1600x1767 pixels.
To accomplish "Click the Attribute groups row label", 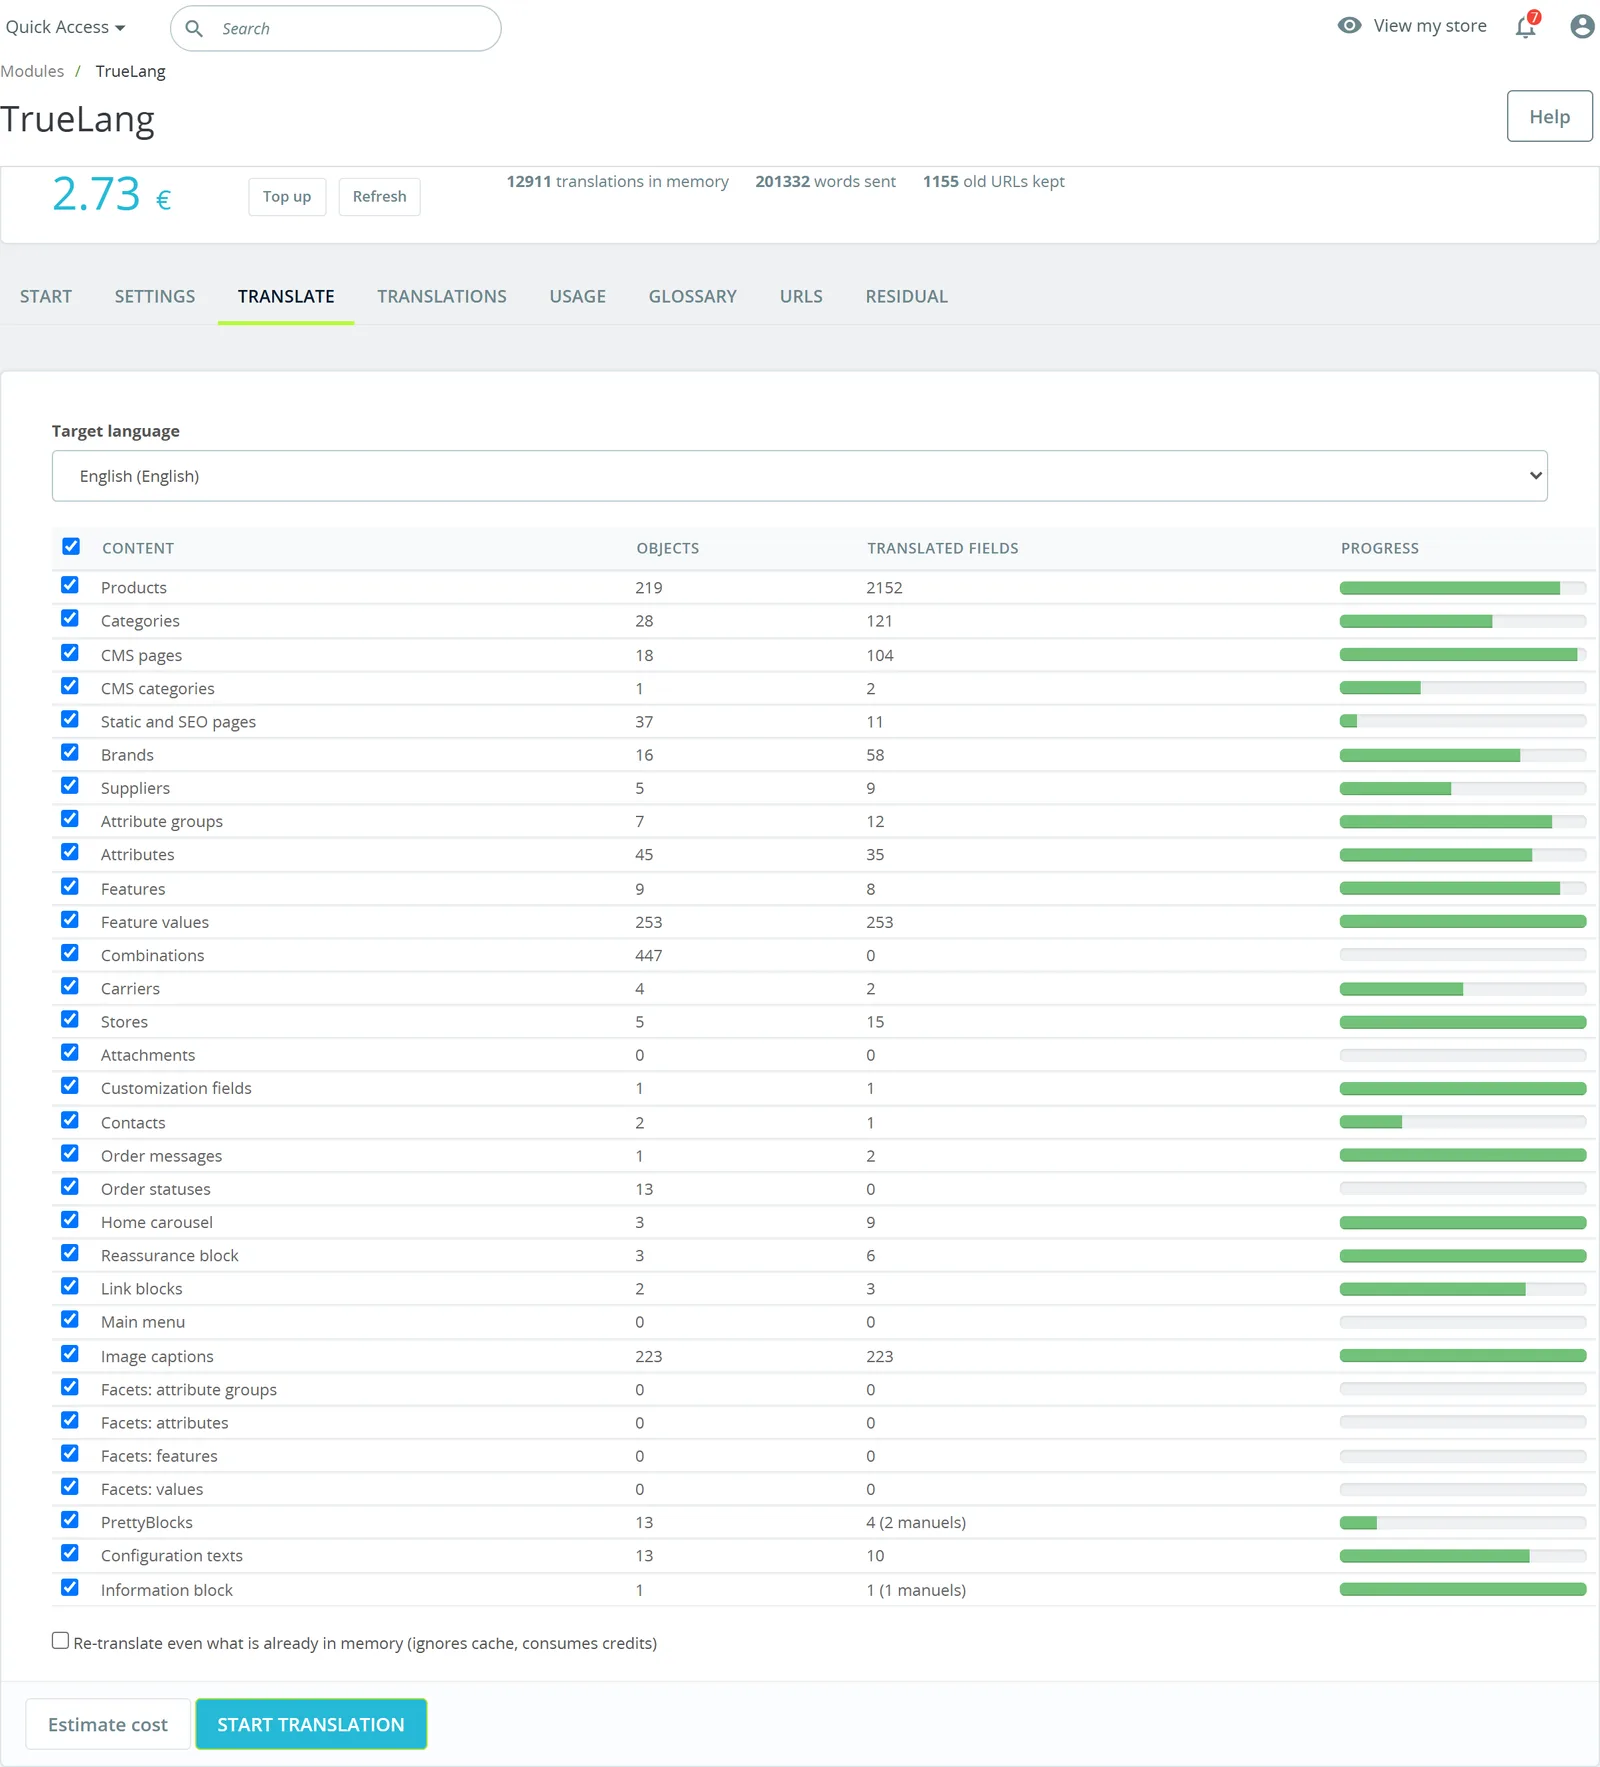I will pyautogui.click(x=162, y=821).
